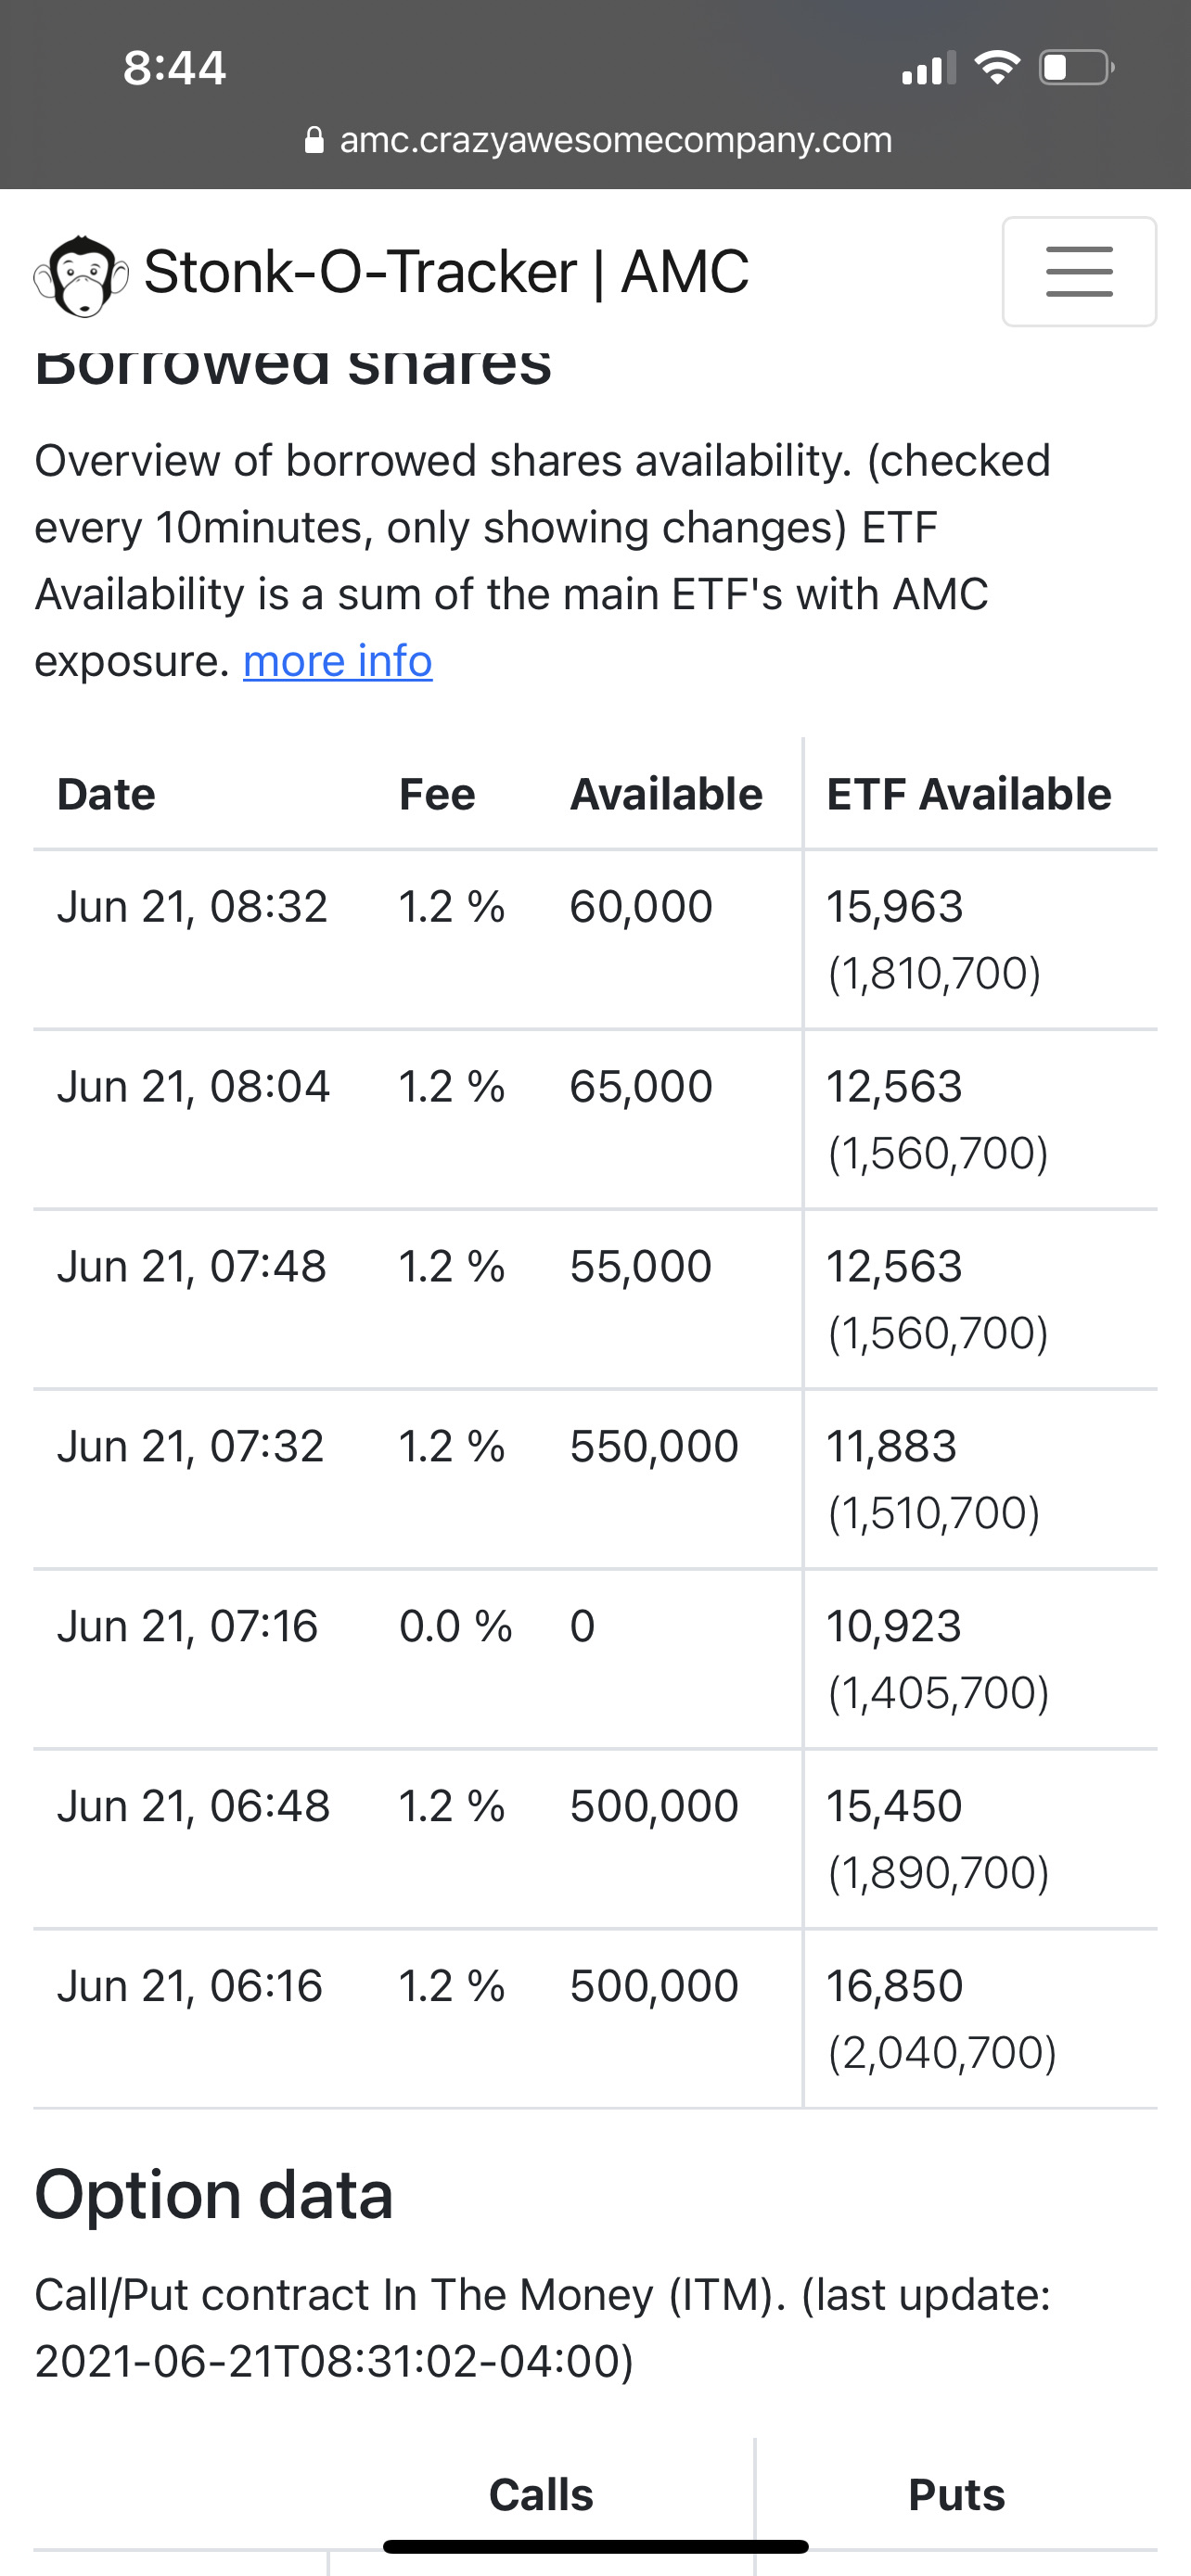This screenshot has height=2576, width=1191.
Task: Click the ETF Available column header
Action: click(968, 794)
